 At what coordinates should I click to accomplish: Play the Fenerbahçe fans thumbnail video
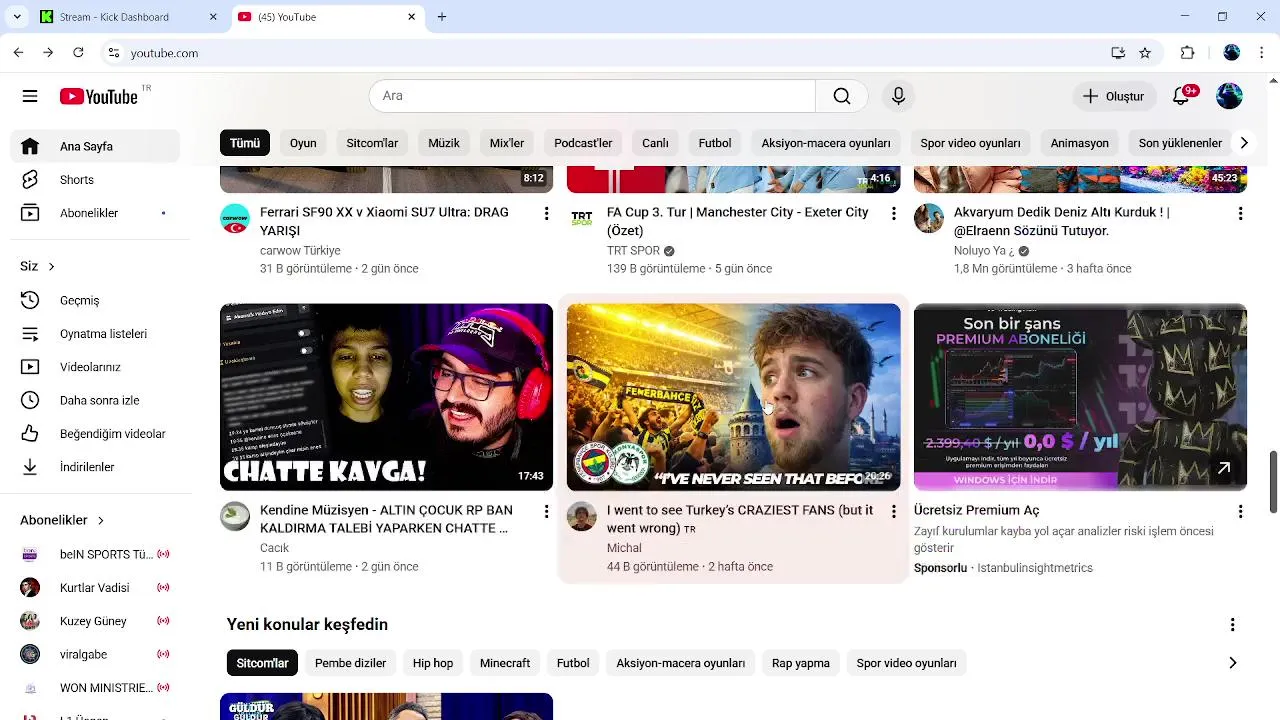pos(733,397)
